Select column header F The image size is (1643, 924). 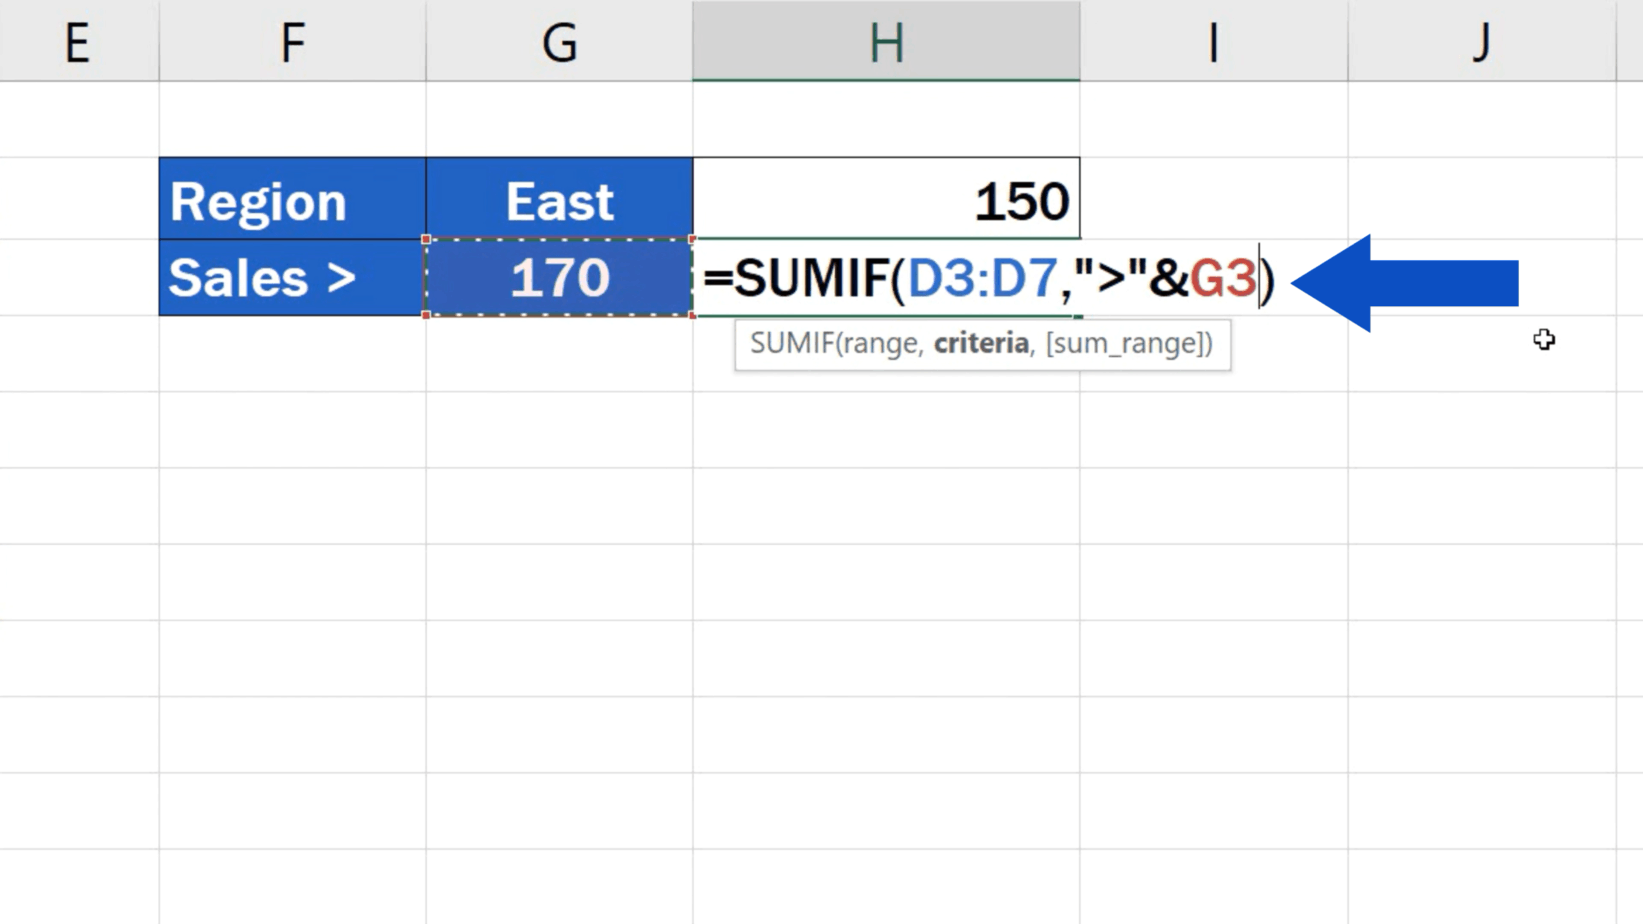pos(290,40)
